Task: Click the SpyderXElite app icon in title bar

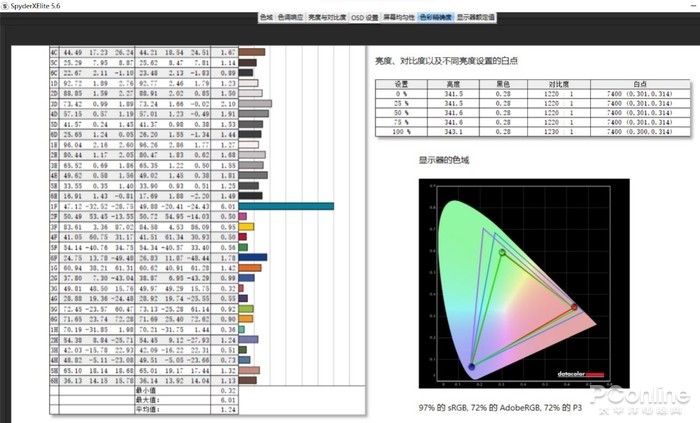Action: (x=6, y=5)
